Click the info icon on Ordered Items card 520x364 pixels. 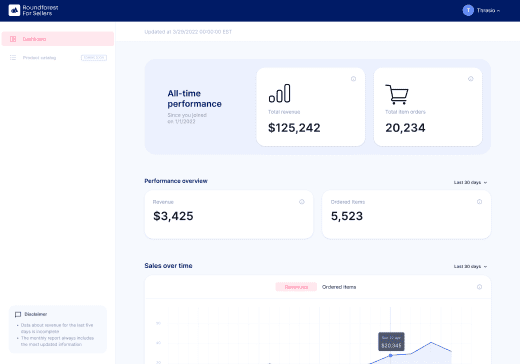point(479,202)
